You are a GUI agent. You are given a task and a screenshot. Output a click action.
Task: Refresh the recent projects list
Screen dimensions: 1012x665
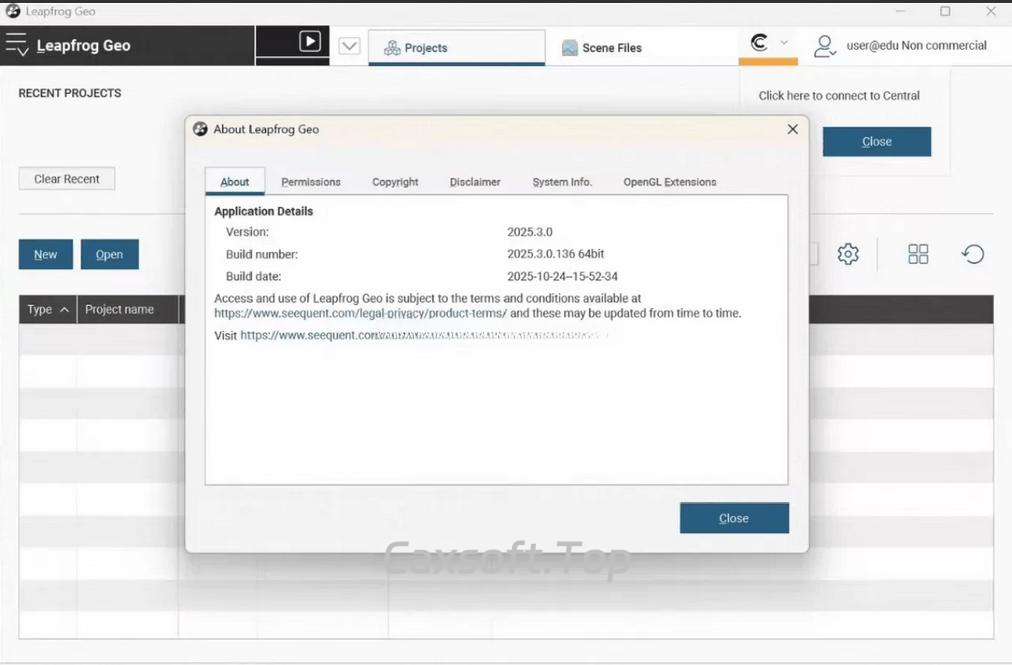tap(972, 254)
